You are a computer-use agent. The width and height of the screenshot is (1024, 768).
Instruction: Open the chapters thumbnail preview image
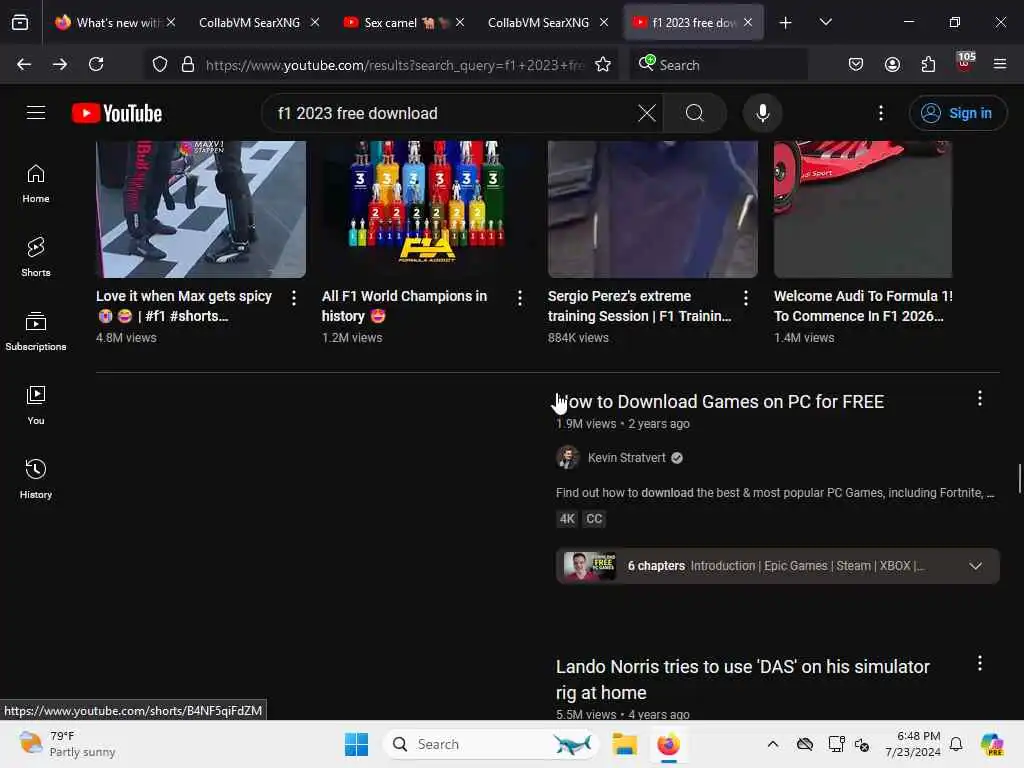click(590, 566)
